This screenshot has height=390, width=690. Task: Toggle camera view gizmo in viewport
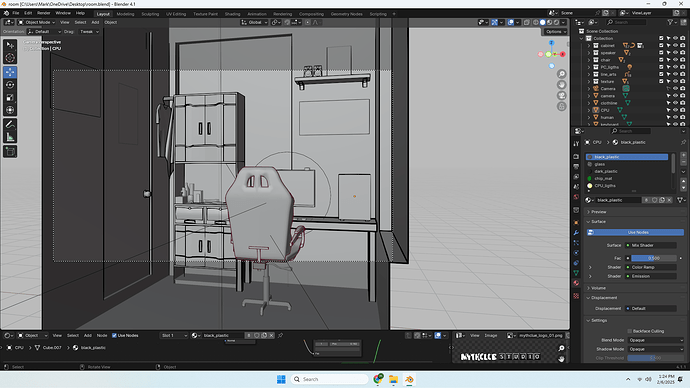click(x=562, y=96)
